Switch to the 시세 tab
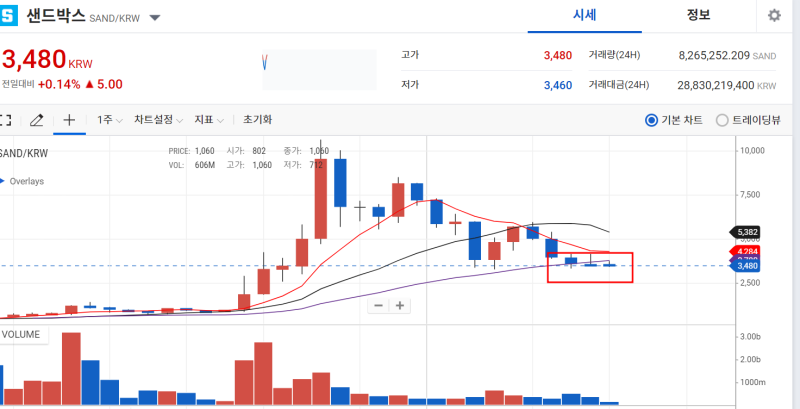 pyautogui.click(x=585, y=15)
